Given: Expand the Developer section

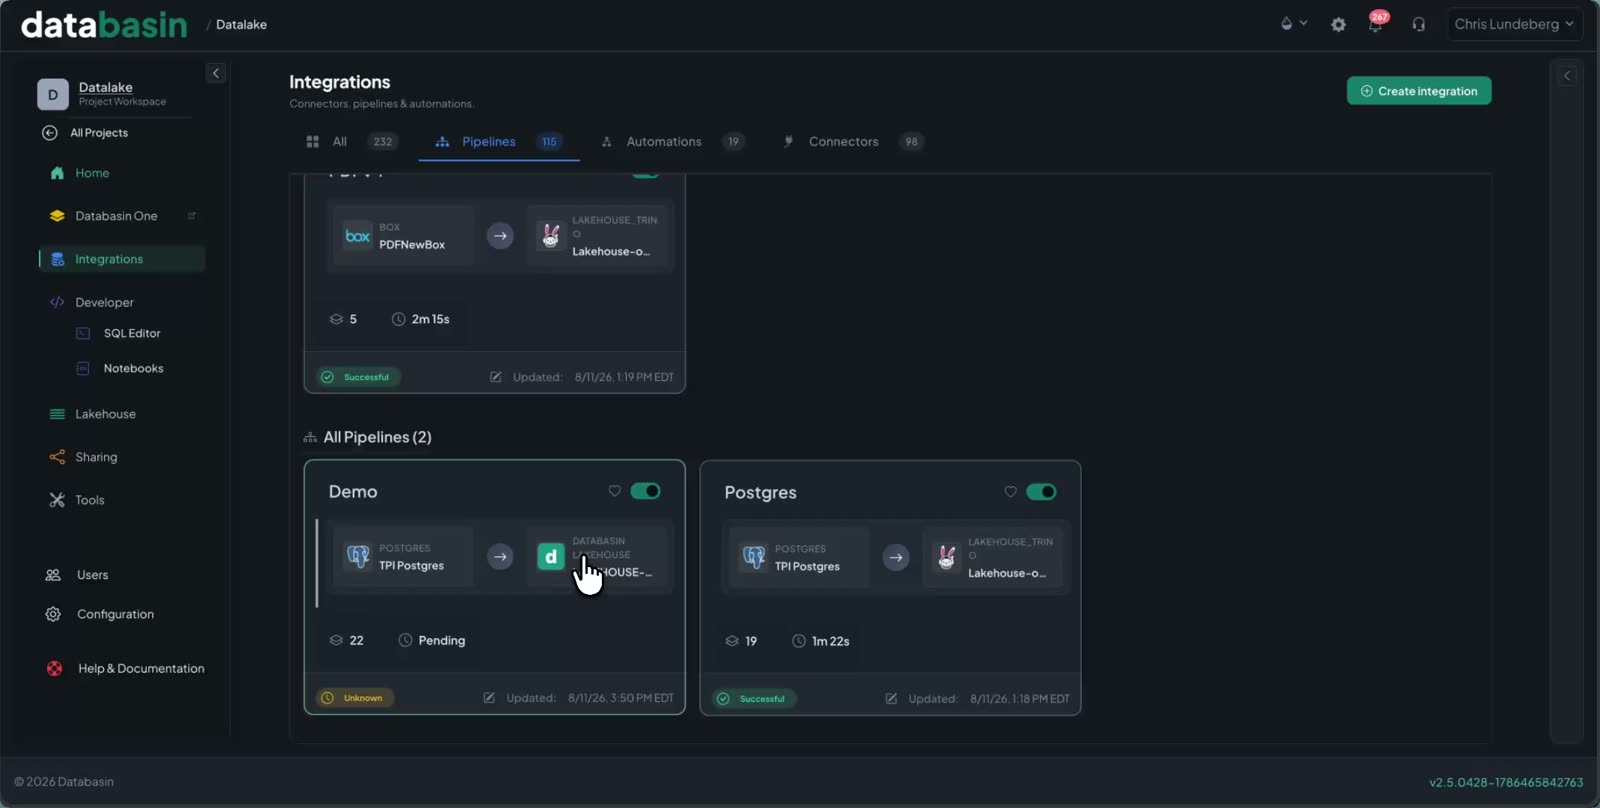Looking at the screenshot, I should pyautogui.click(x=104, y=302).
